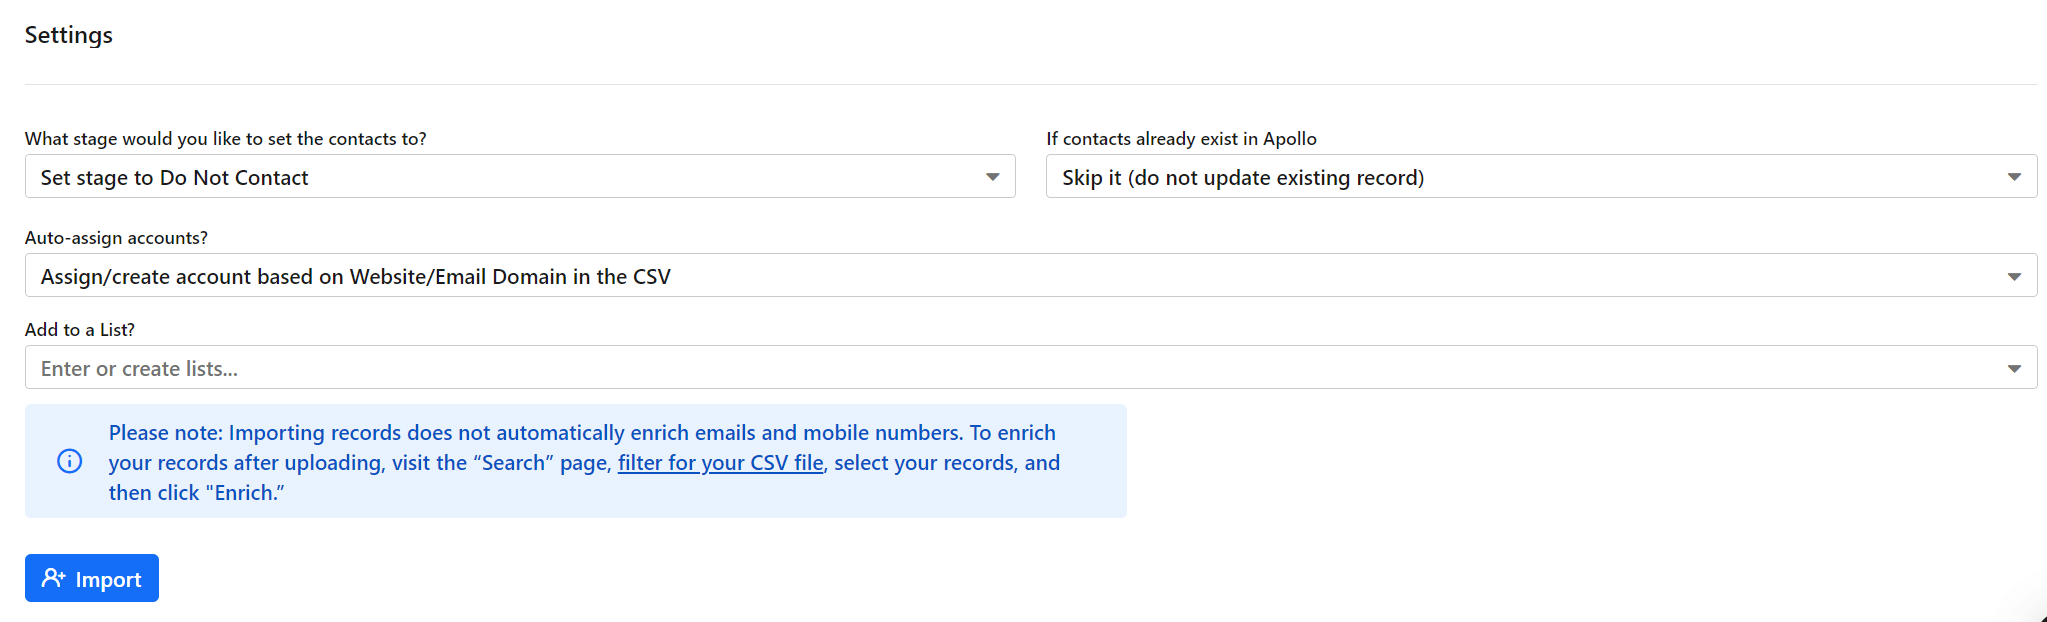Click the Settings heading
The image size is (2047, 622).
point(69,35)
